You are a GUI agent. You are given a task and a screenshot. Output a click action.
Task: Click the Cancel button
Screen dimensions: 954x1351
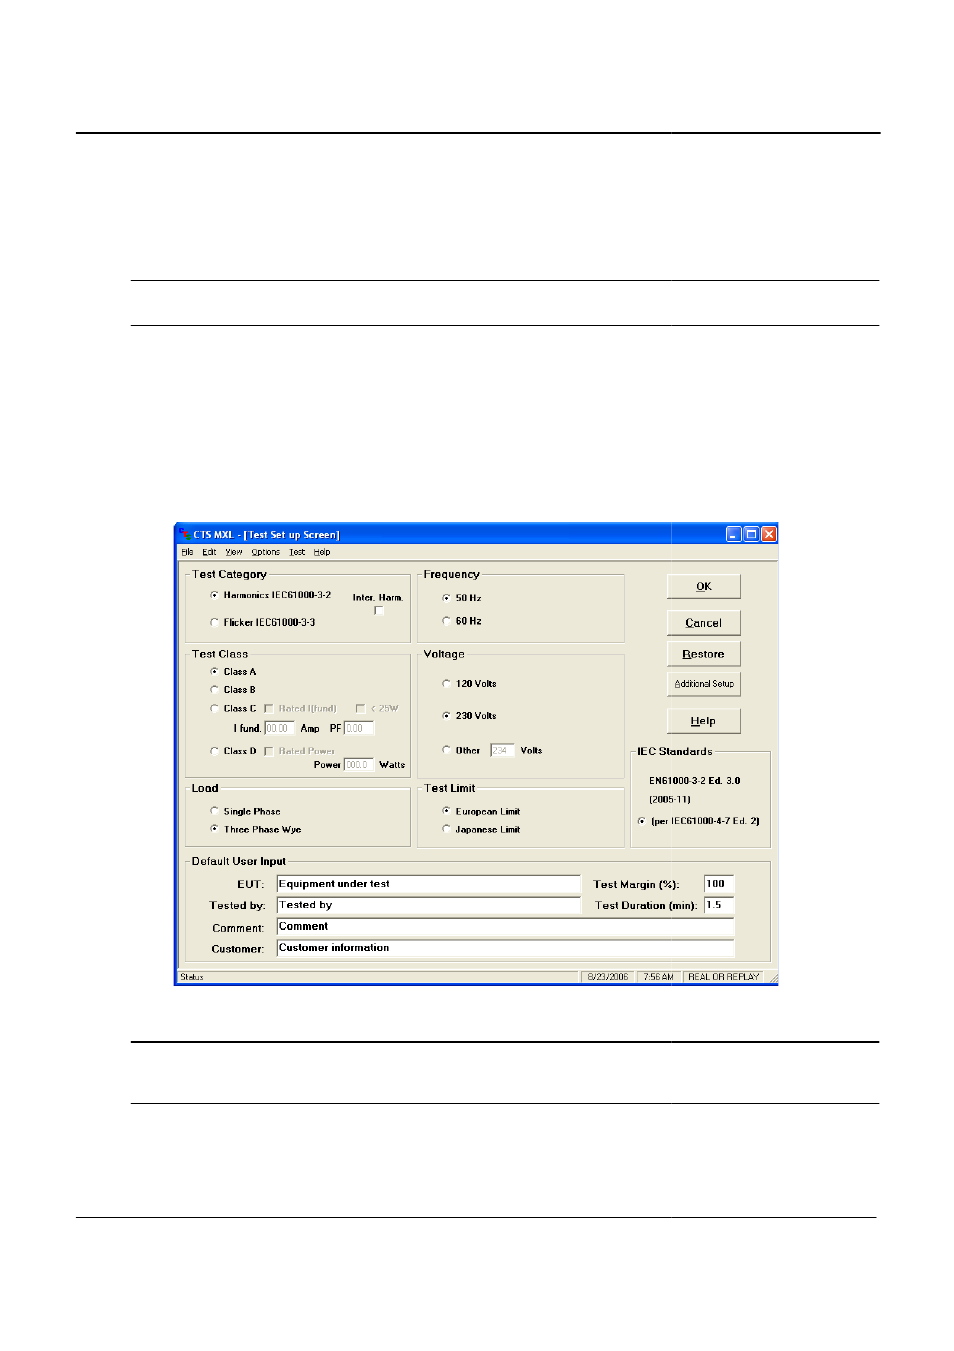(703, 623)
